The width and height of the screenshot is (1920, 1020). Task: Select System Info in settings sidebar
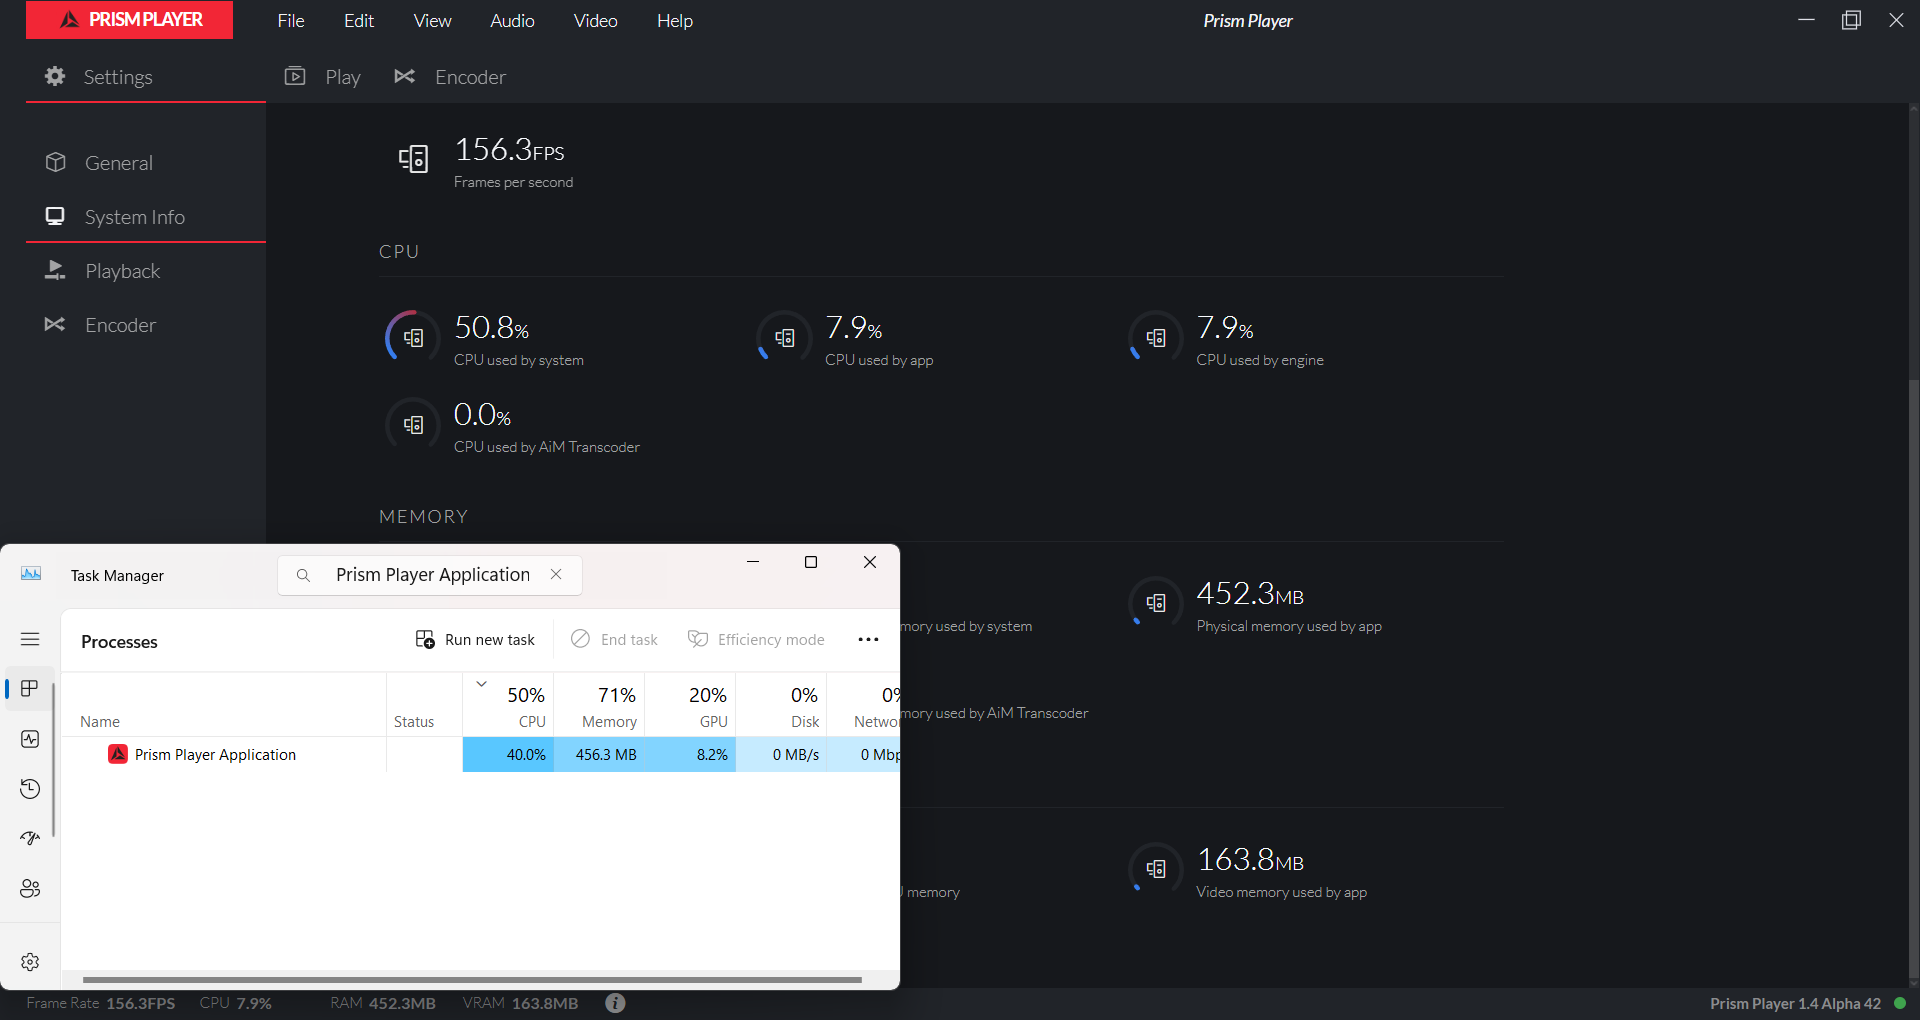[146, 217]
